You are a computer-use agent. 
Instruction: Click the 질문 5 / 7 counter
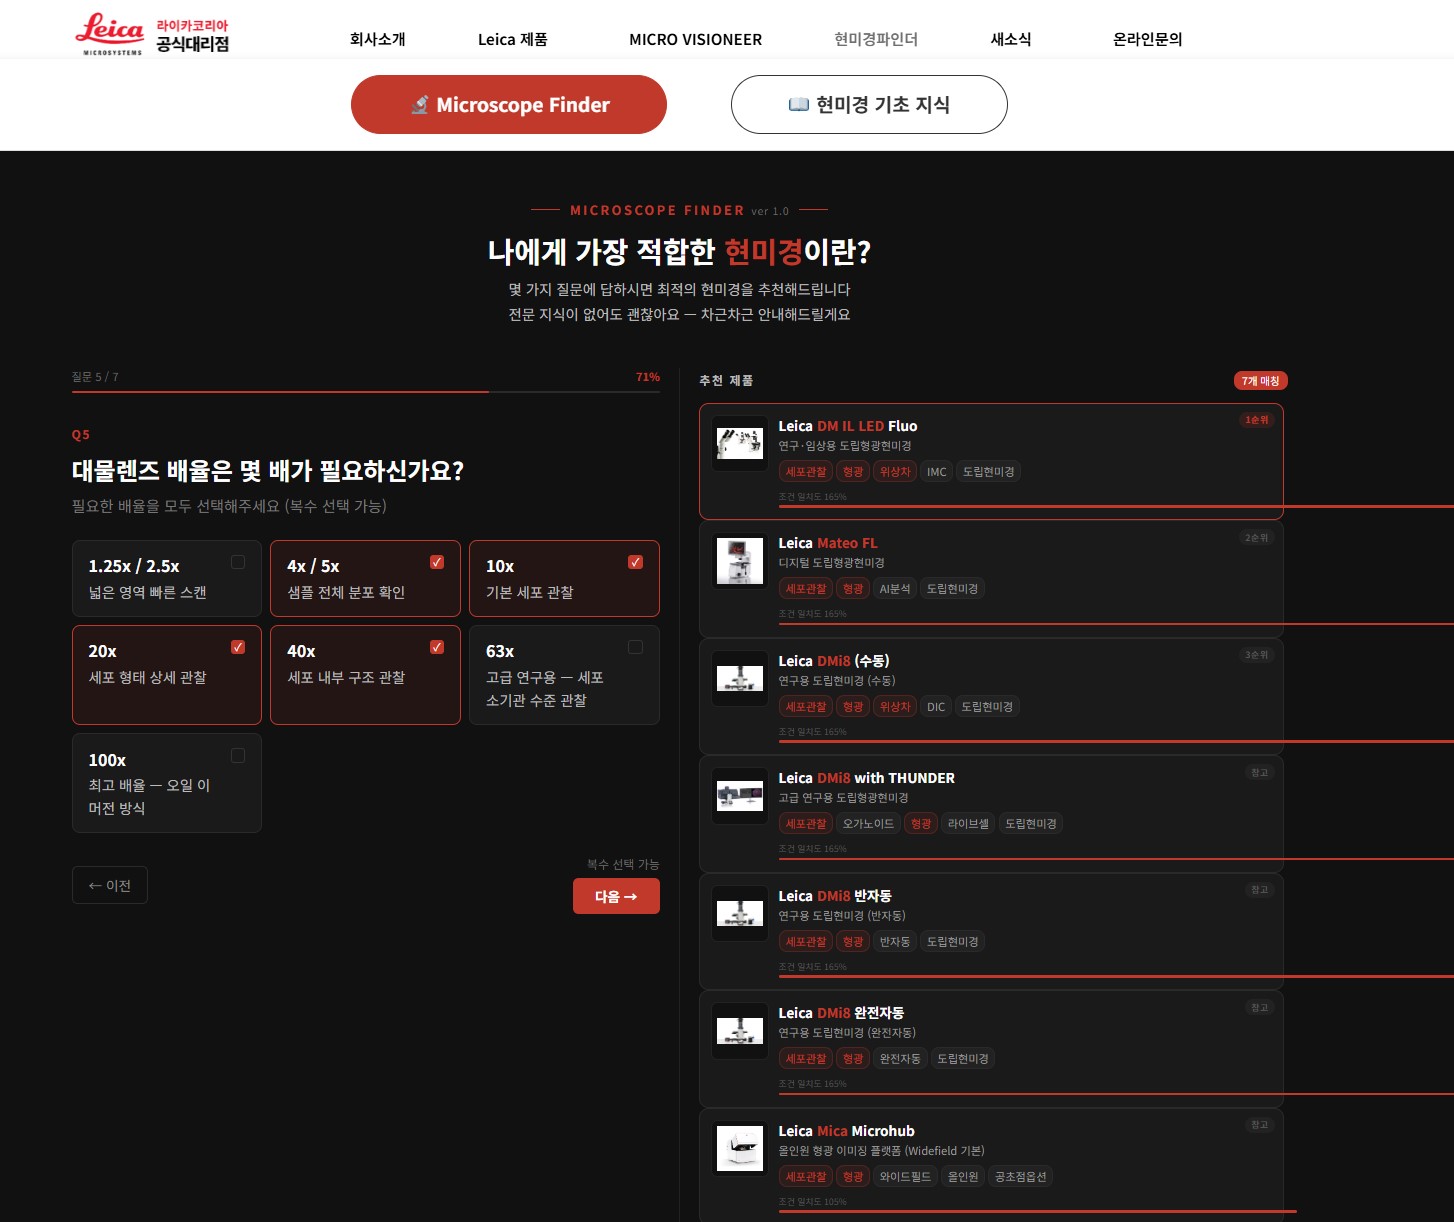pos(95,377)
